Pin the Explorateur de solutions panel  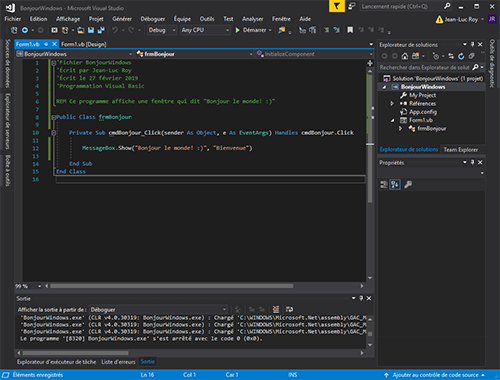[x=472, y=44]
